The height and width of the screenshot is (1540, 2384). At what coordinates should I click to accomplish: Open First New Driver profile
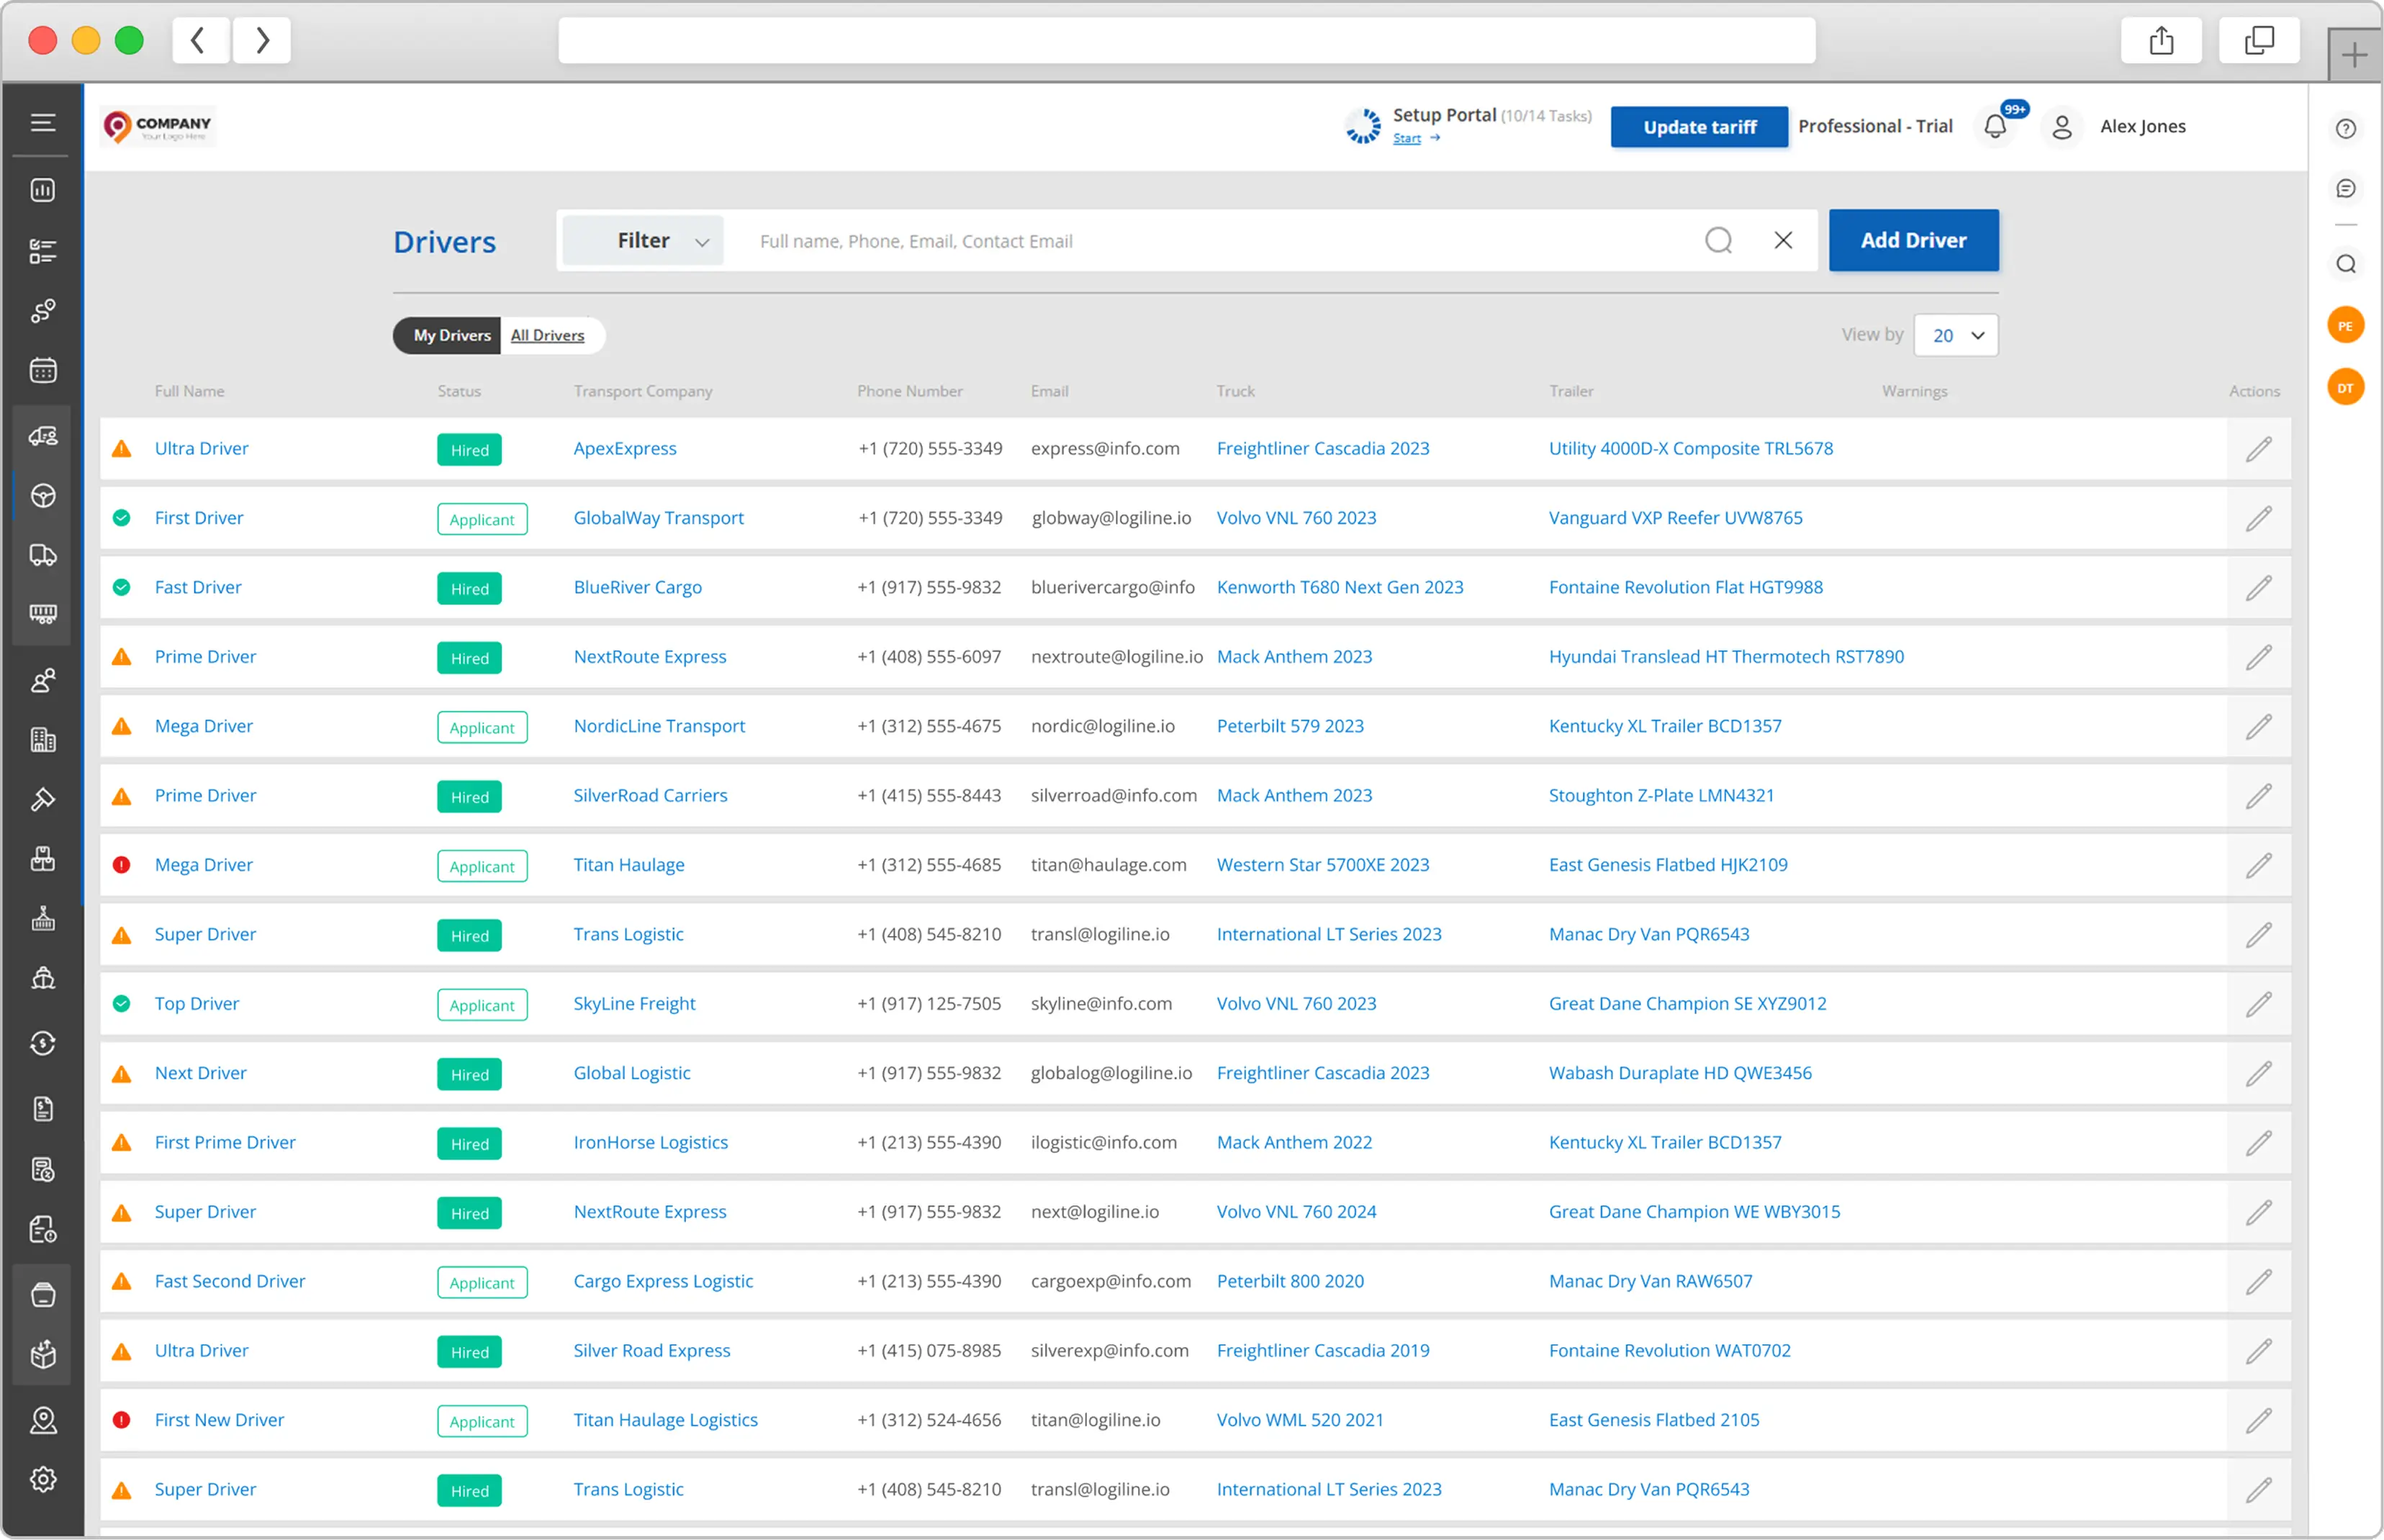point(219,1419)
